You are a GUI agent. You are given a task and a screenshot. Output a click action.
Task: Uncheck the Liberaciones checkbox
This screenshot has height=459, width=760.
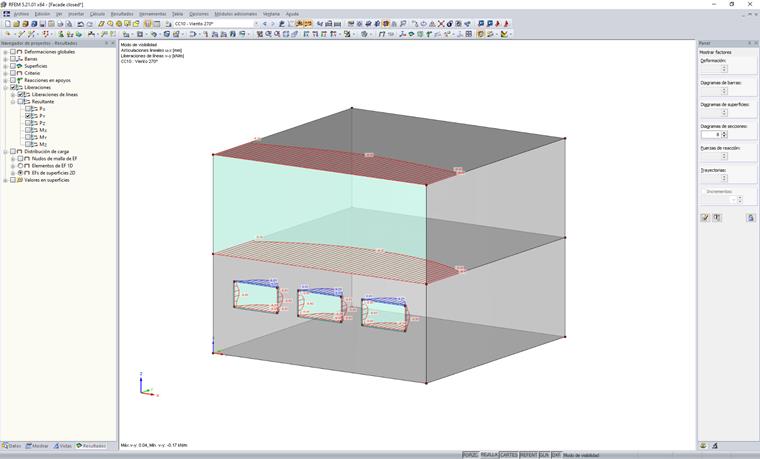click(x=13, y=88)
